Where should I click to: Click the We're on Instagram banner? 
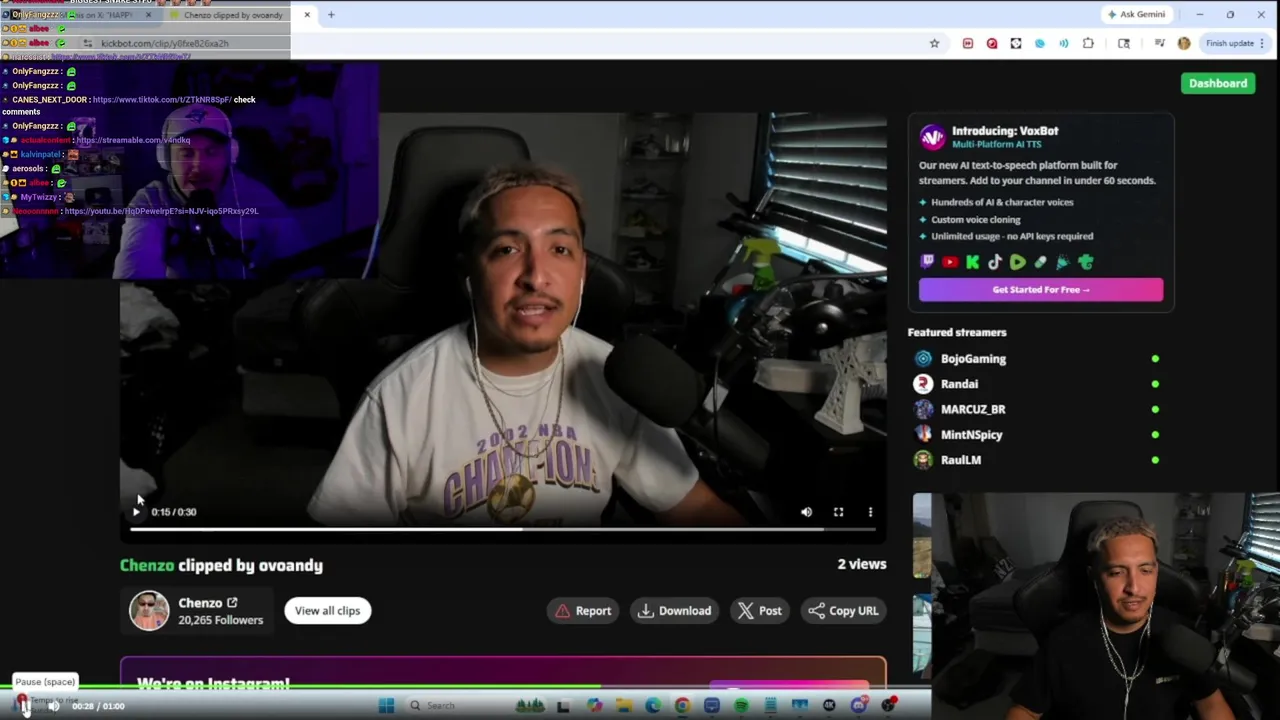[x=503, y=672]
